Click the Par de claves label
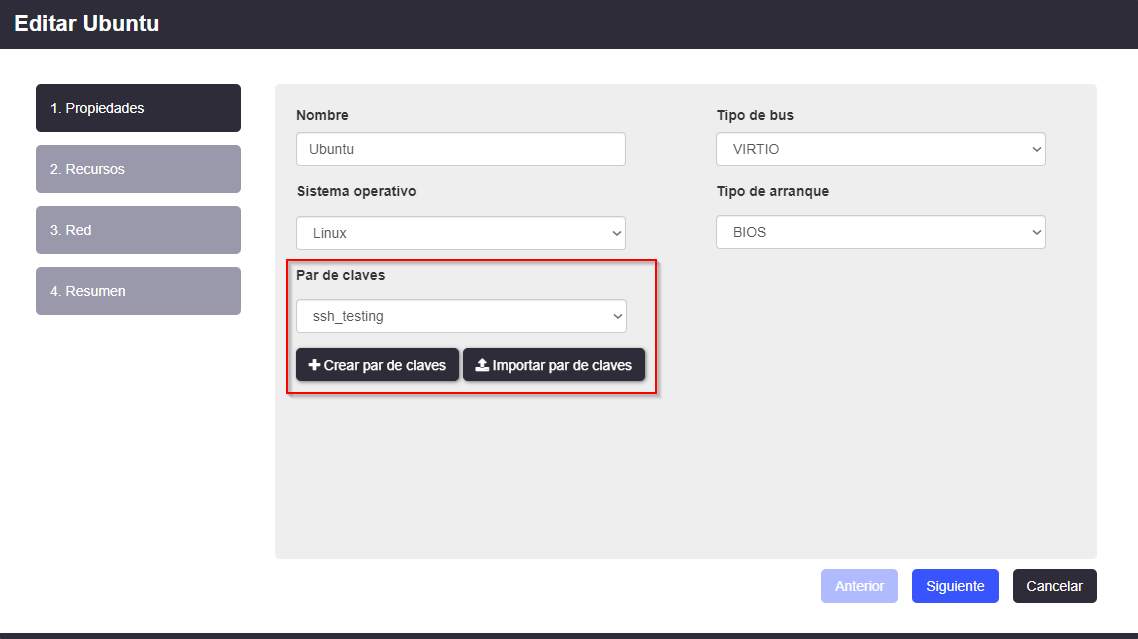The height and width of the screenshot is (639, 1138). (341, 275)
